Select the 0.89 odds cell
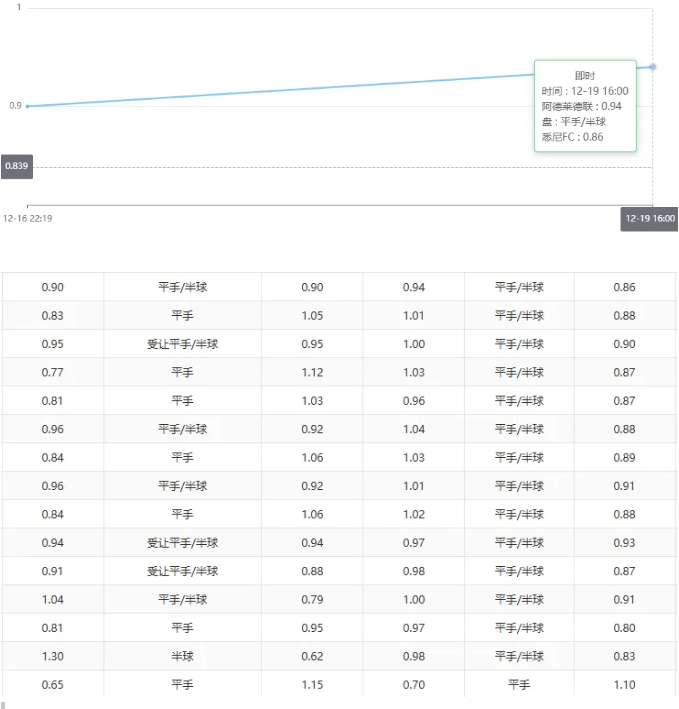Viewport: 679px width, 709px height. pyautogui.click(x=624, y=458)
